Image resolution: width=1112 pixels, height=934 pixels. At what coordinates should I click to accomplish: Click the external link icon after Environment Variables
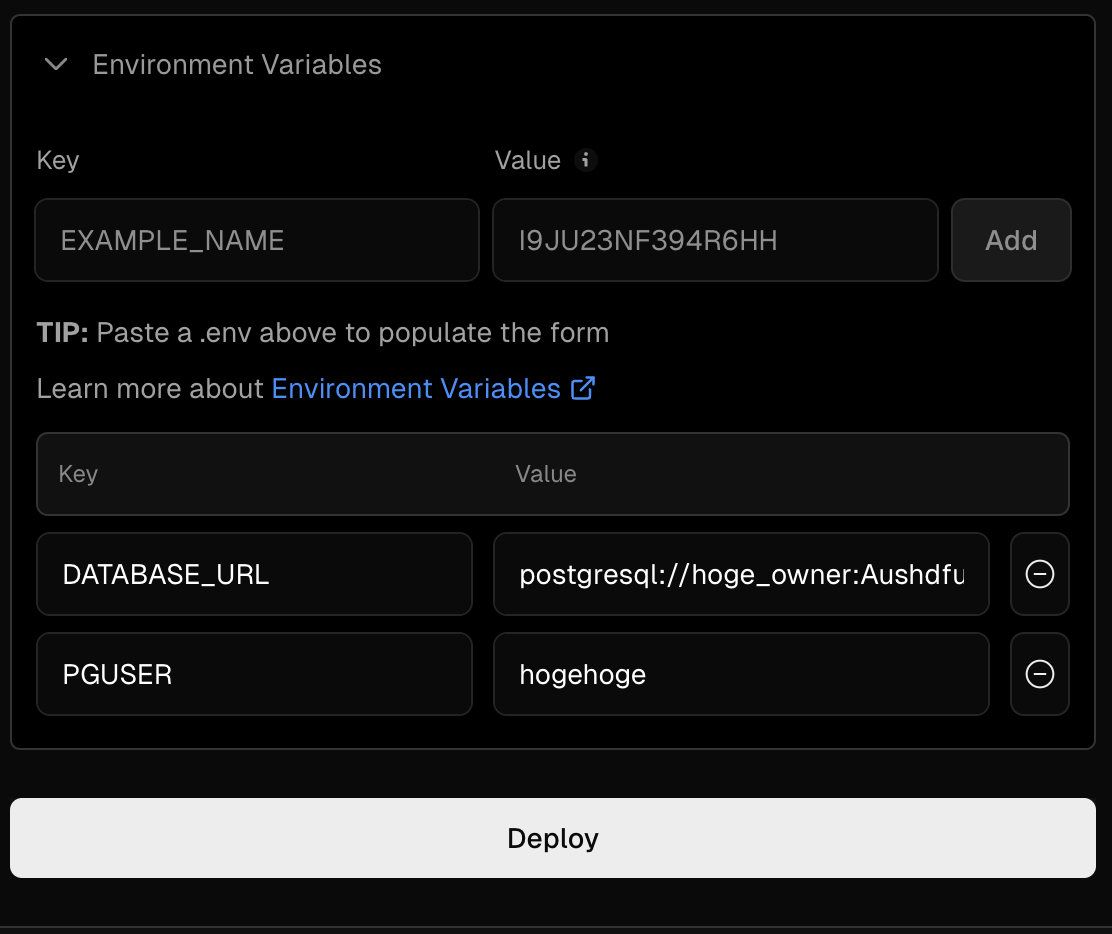pyautogui.click(x=583, y=388)
